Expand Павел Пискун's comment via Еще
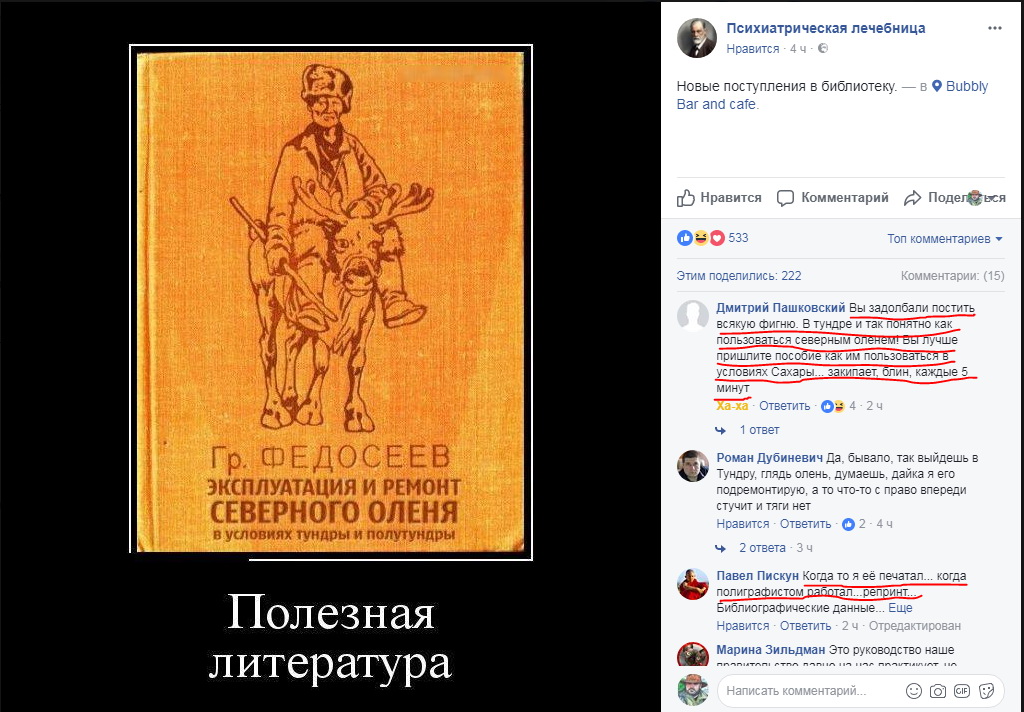This screenshot has width=1024, height=712. pyautogui.click(x=900, y=607)
